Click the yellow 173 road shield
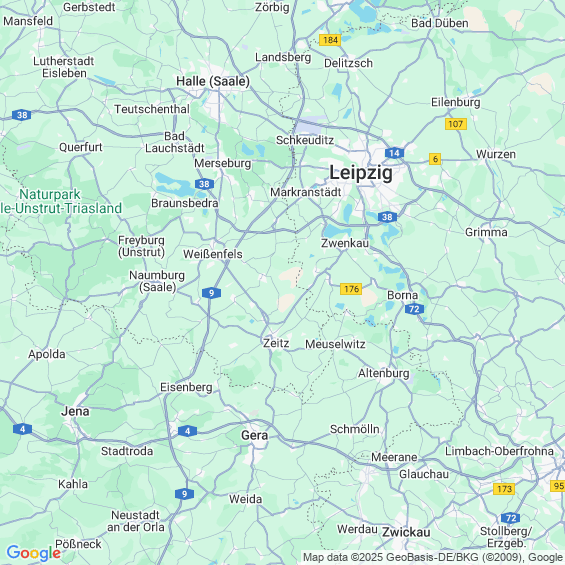The image size is (565, 565). [x=504, y=489]
